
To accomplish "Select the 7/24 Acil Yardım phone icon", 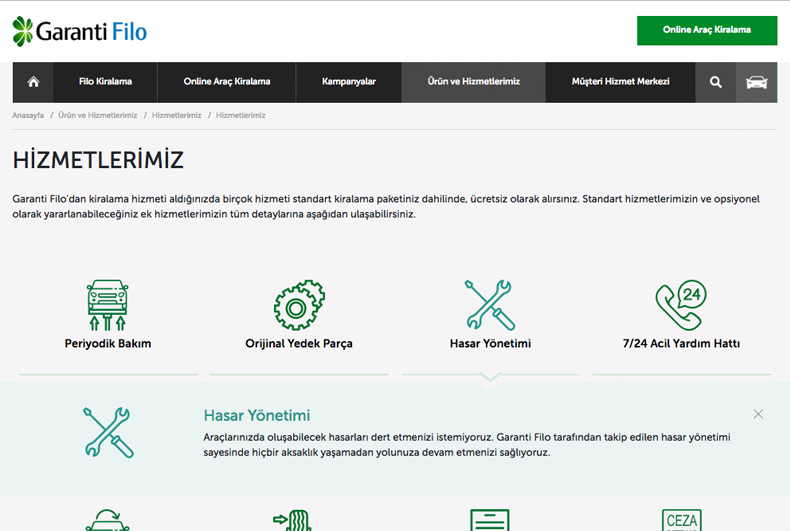I will [681, 305].
